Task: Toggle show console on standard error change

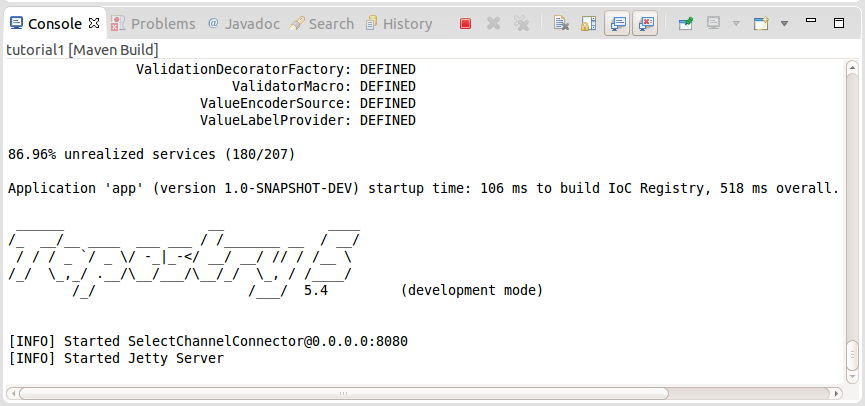Action: point(645,23)
